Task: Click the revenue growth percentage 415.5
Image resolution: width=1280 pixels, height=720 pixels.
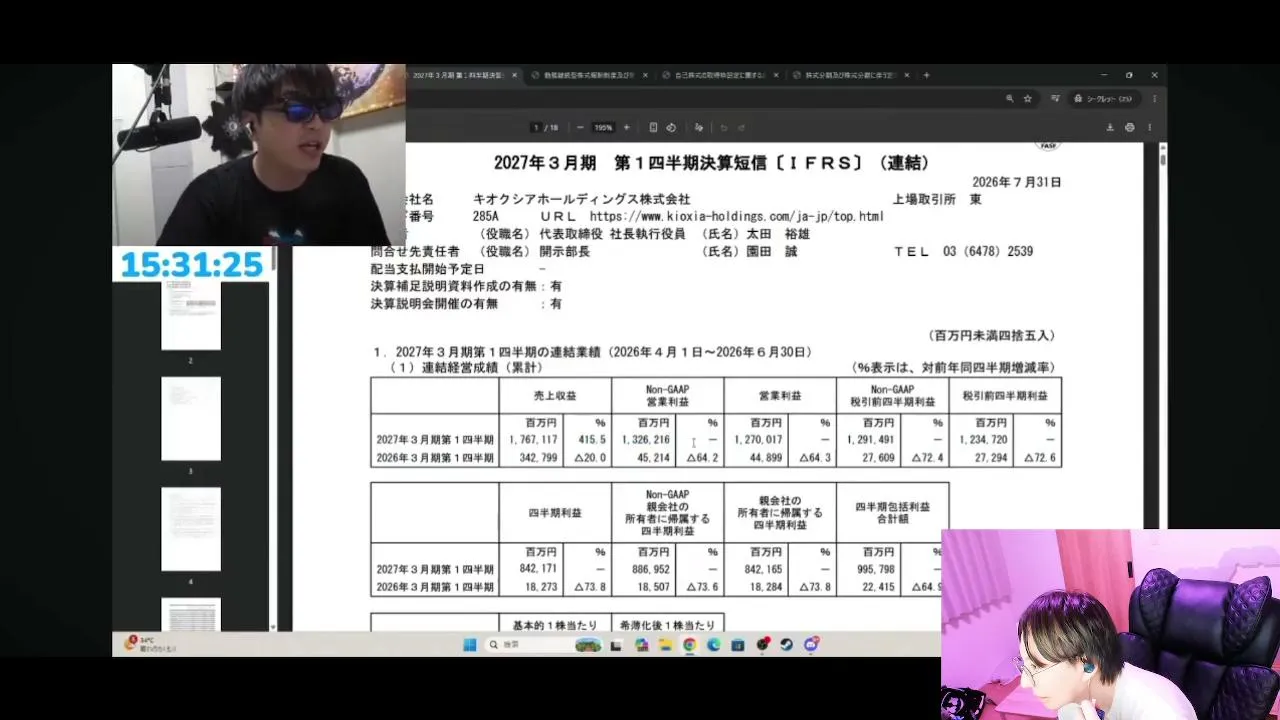Action: [592, 439]
